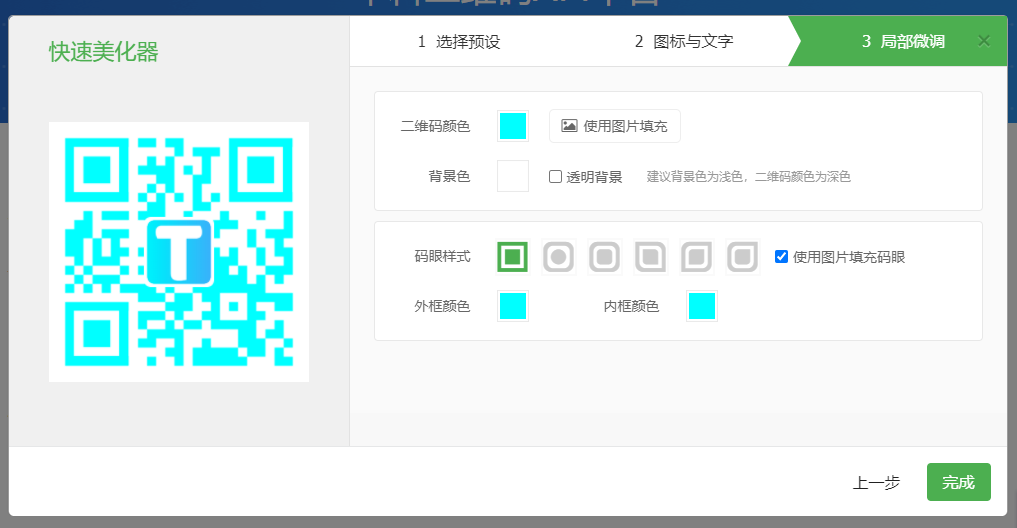Click the T logo in QR preview
This screenshot has width=1017, height=528.
pos(179,252)
